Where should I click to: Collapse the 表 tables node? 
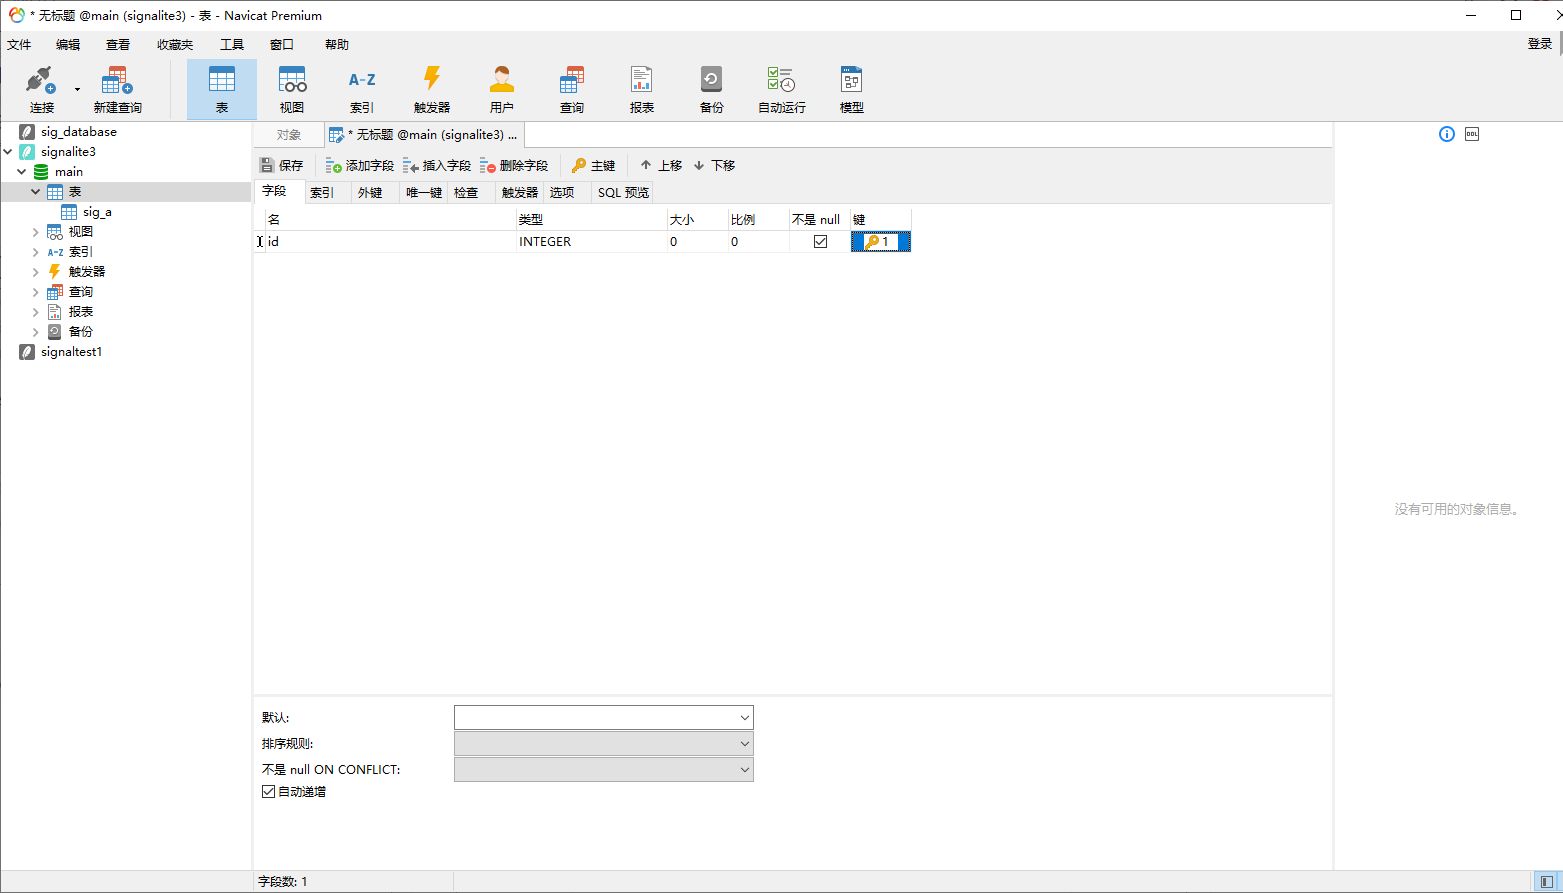(35, 192)
